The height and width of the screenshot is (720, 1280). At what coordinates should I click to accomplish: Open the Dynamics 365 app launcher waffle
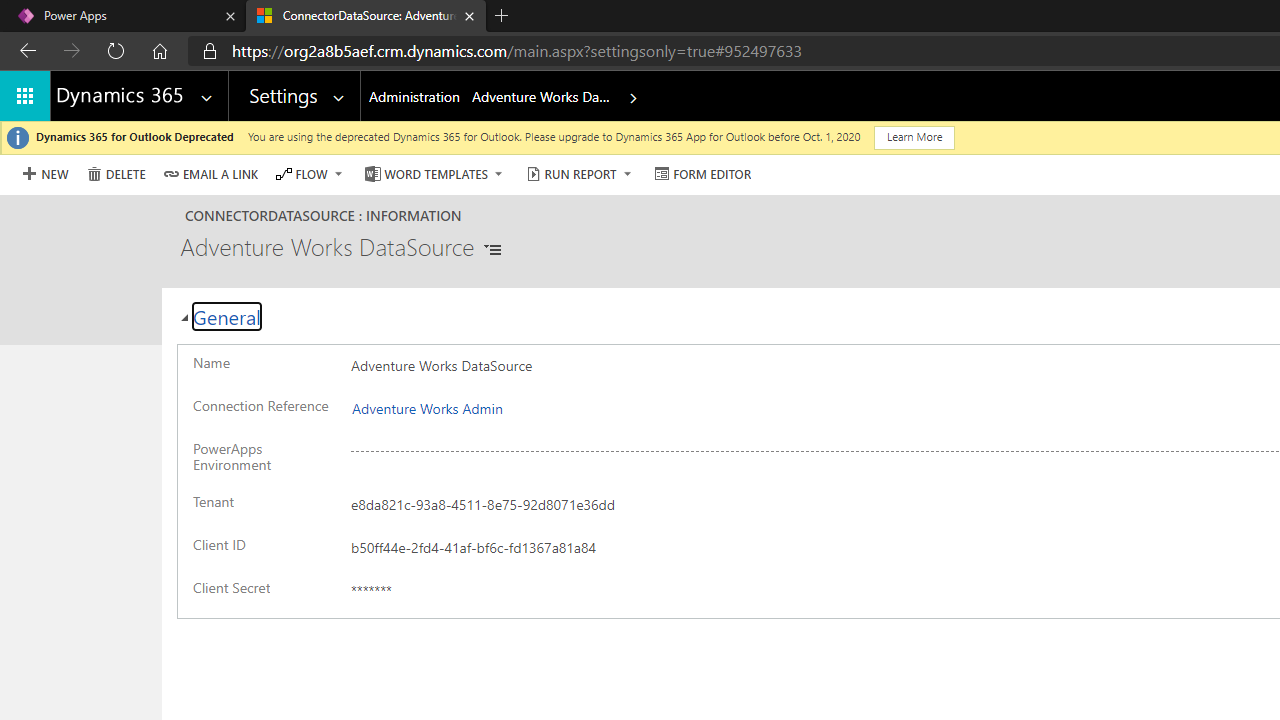tap(25, 96)
